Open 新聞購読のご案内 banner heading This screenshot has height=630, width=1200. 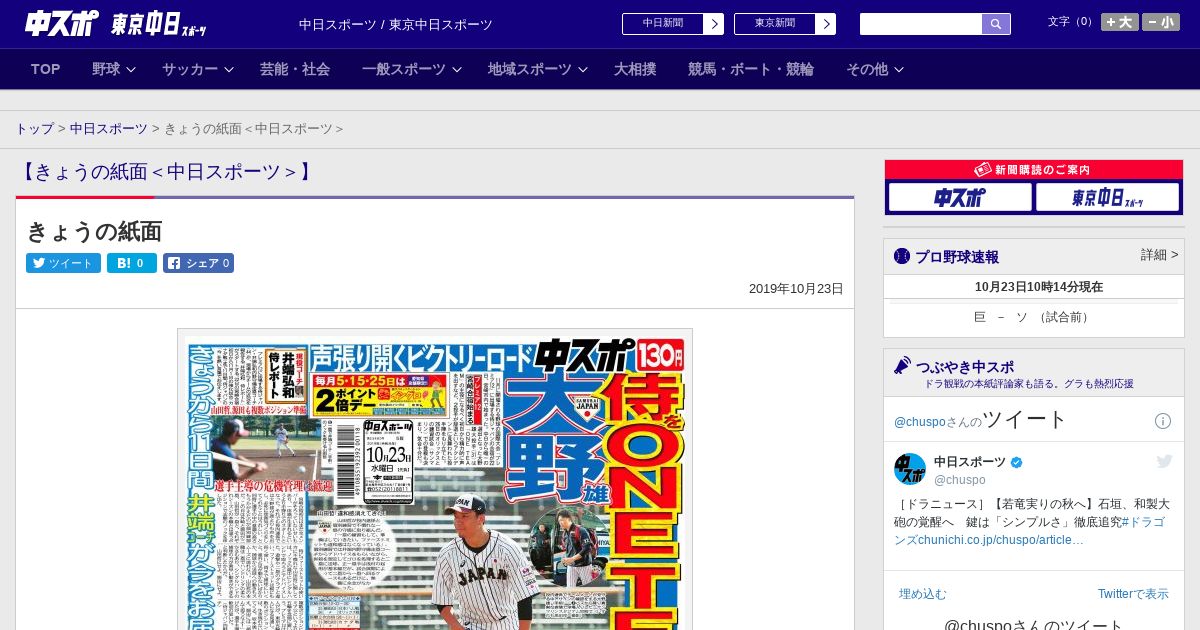click(1034, 170)
